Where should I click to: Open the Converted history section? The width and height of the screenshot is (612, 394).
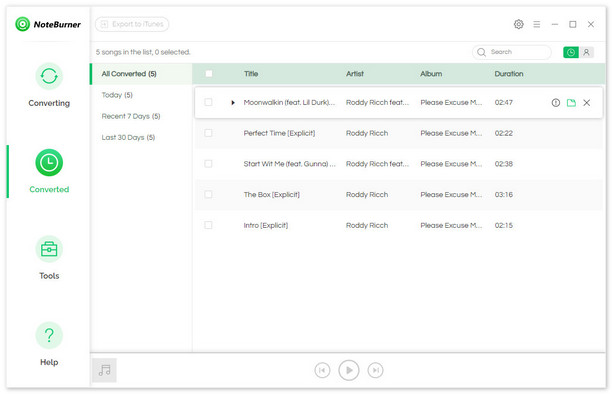[49, 171]
